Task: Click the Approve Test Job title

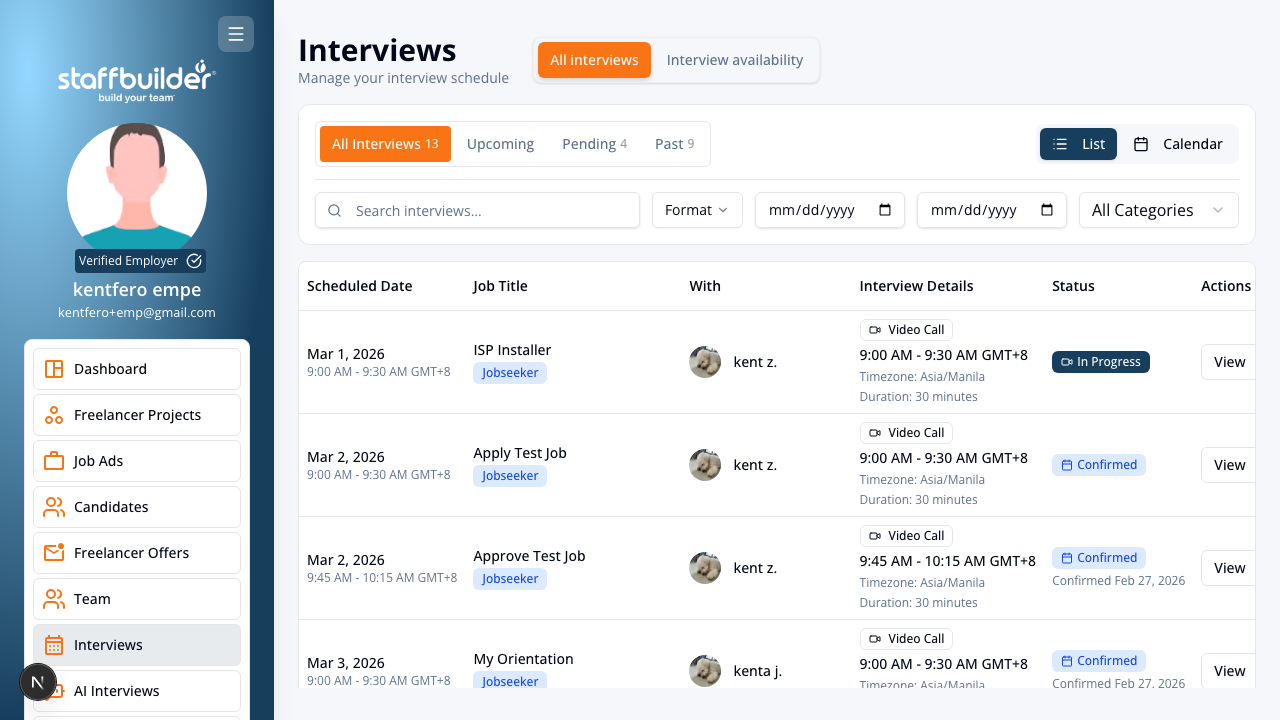Action: [x=529, y=556]
